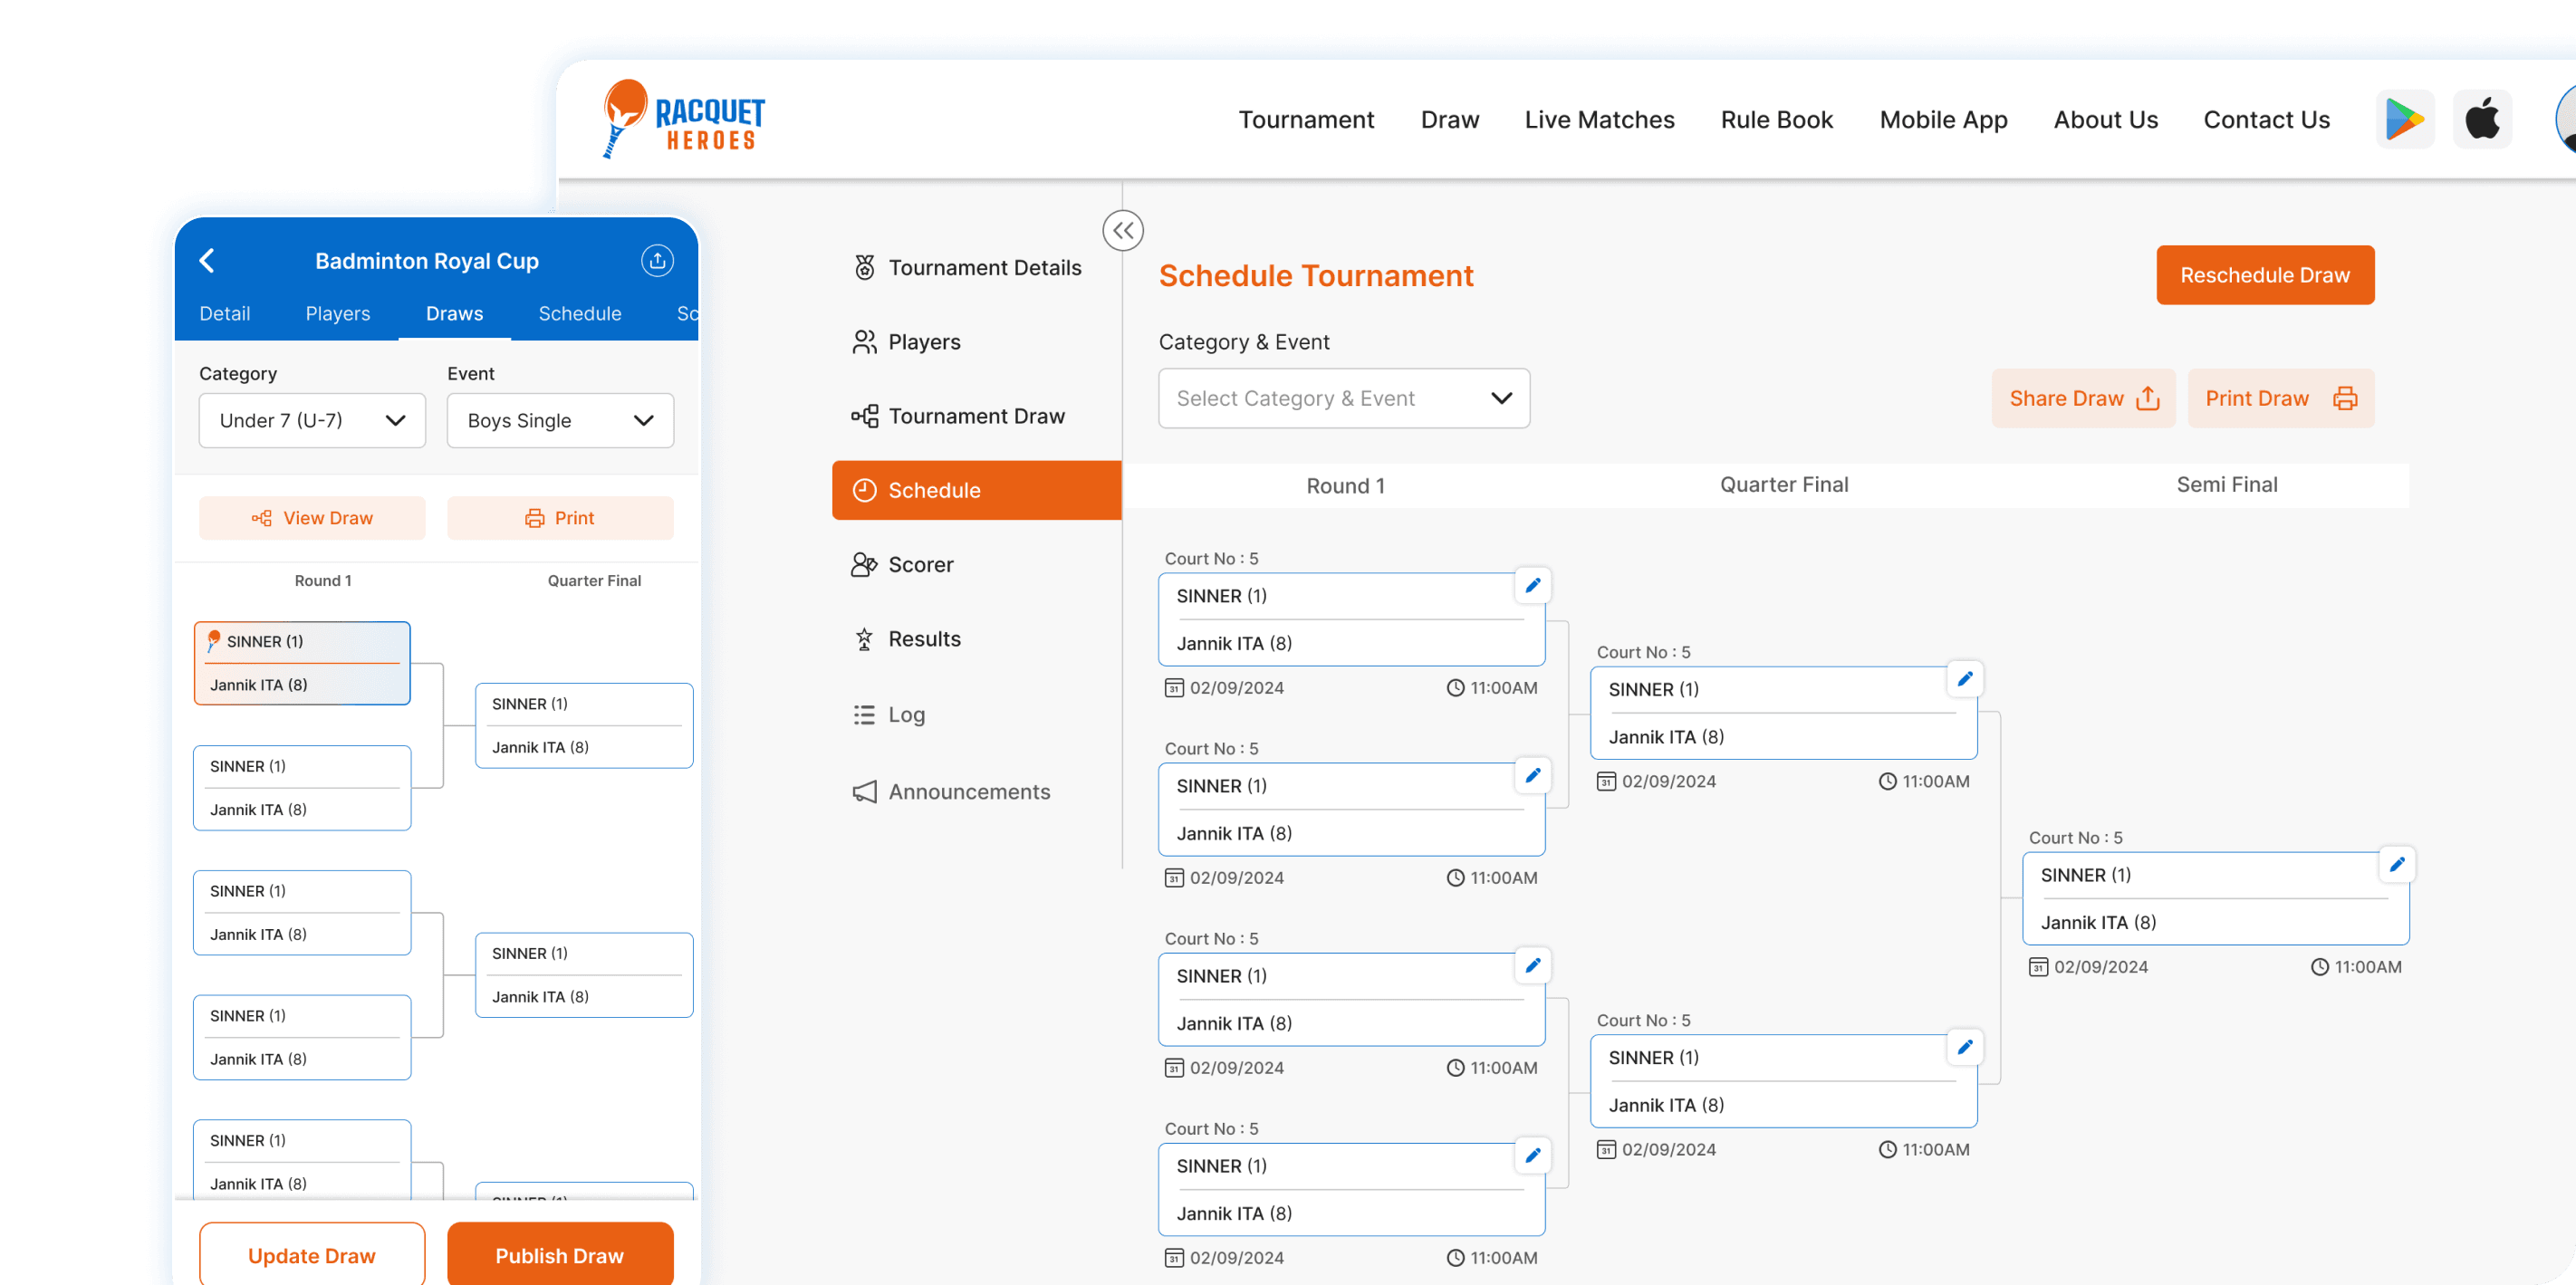Click the Google Play store icon
The image size is (2576, 1285).
pos(2404,119)
